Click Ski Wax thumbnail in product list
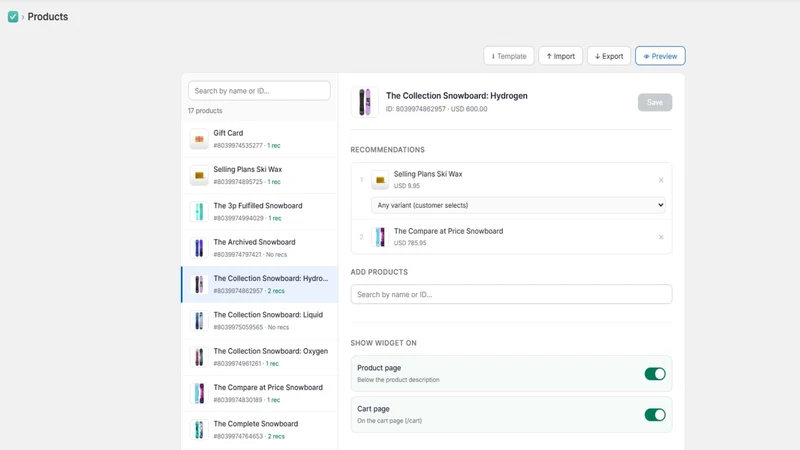The width and height of the screenshot is (800, 450). click(x=199, y=176)
